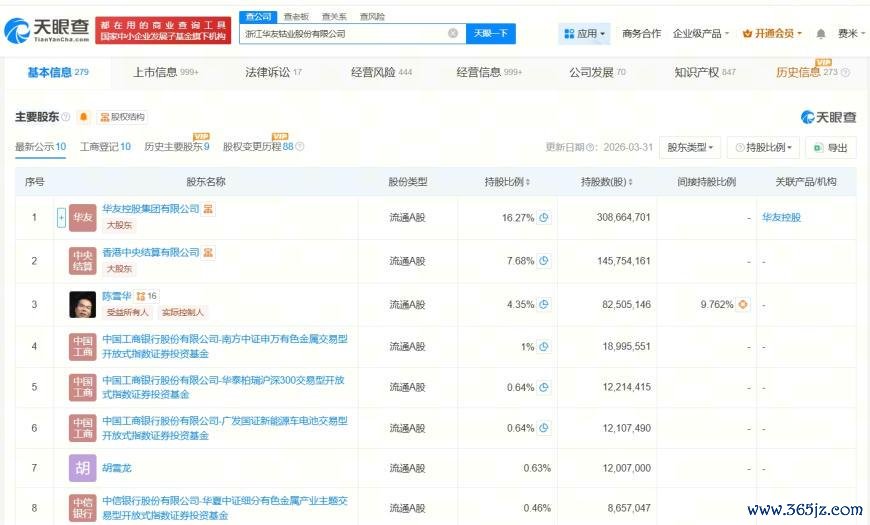Open the 胡雪龙 shareholder link
Viewport: 870px width, 525px height.
click(x=117, y=468)
